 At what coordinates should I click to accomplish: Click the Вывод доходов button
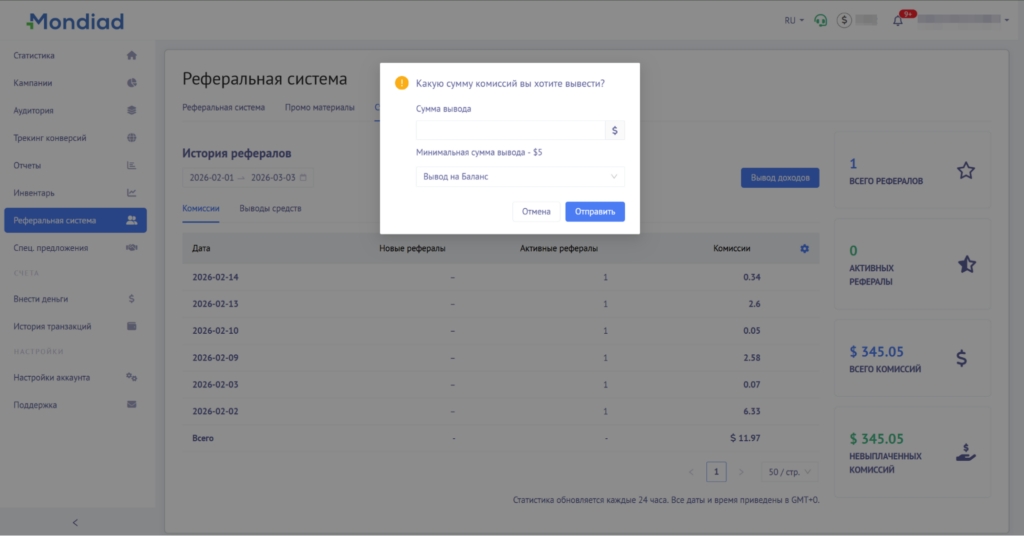(779, 177)
